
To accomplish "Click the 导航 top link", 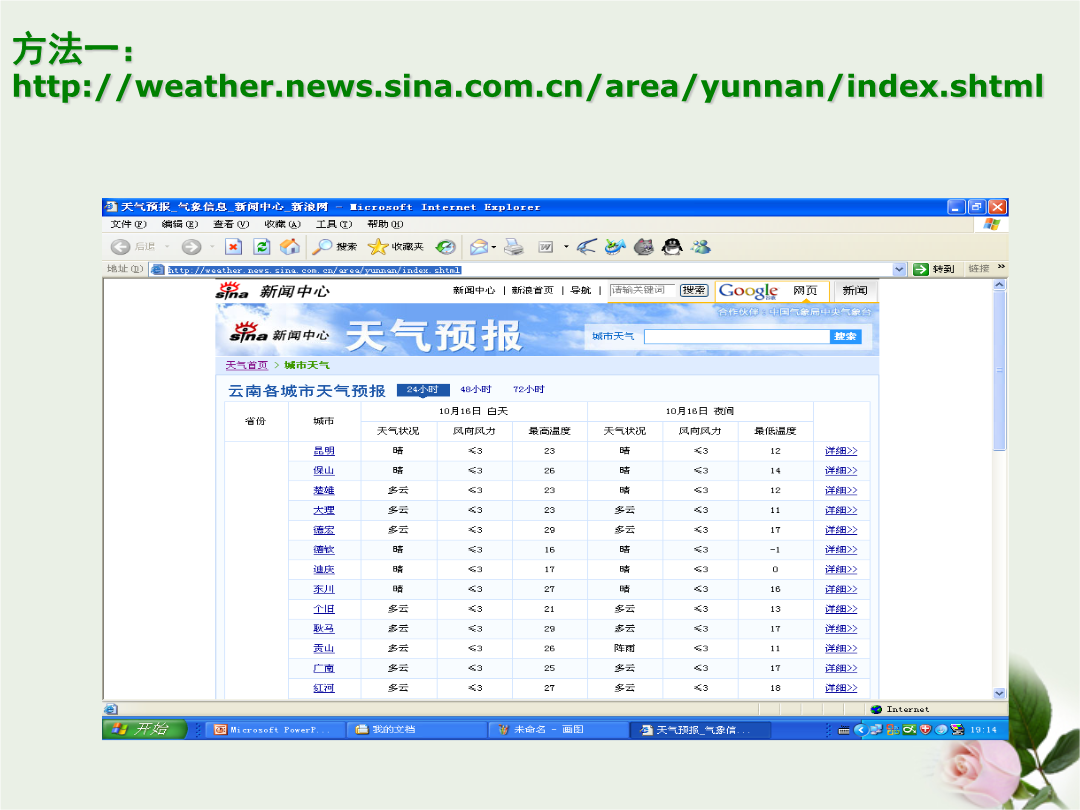I will (x=581, y=291).
